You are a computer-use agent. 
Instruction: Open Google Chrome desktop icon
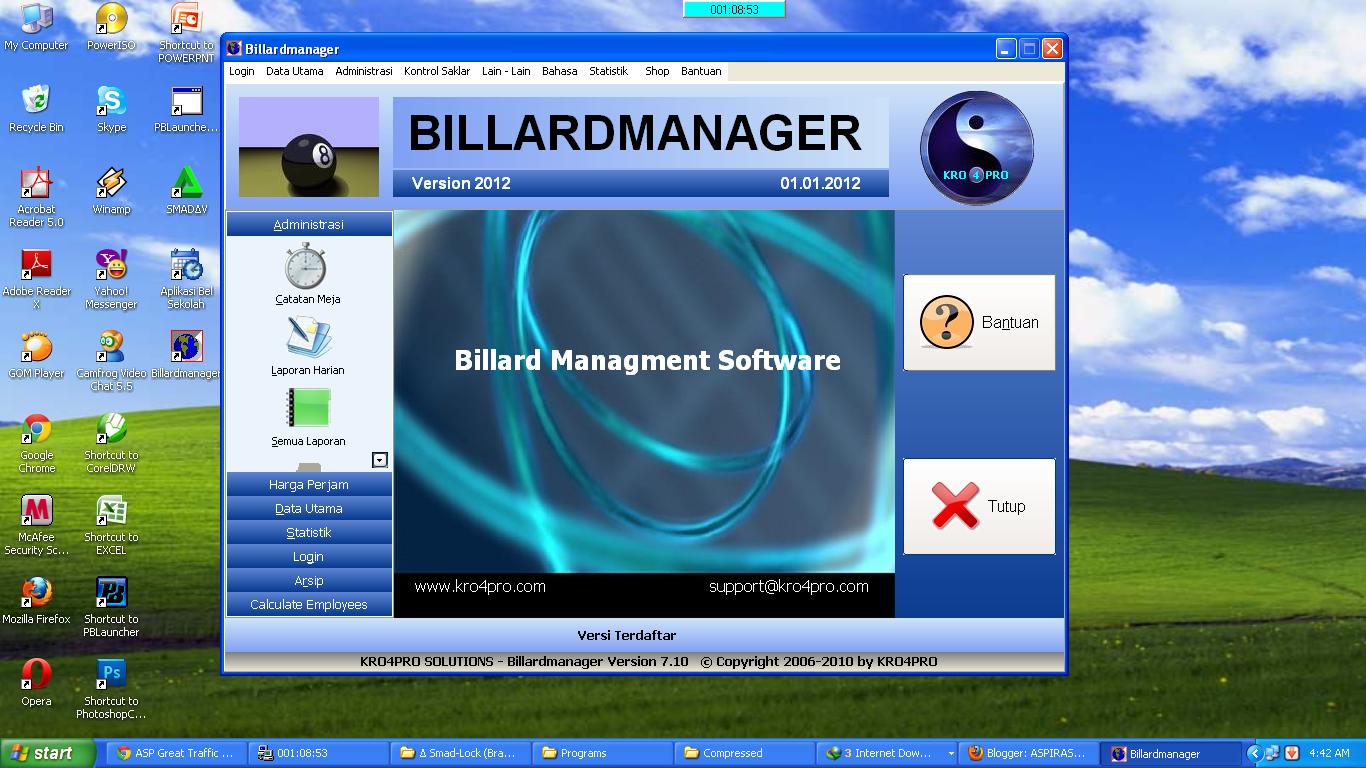tap(36, 443)
